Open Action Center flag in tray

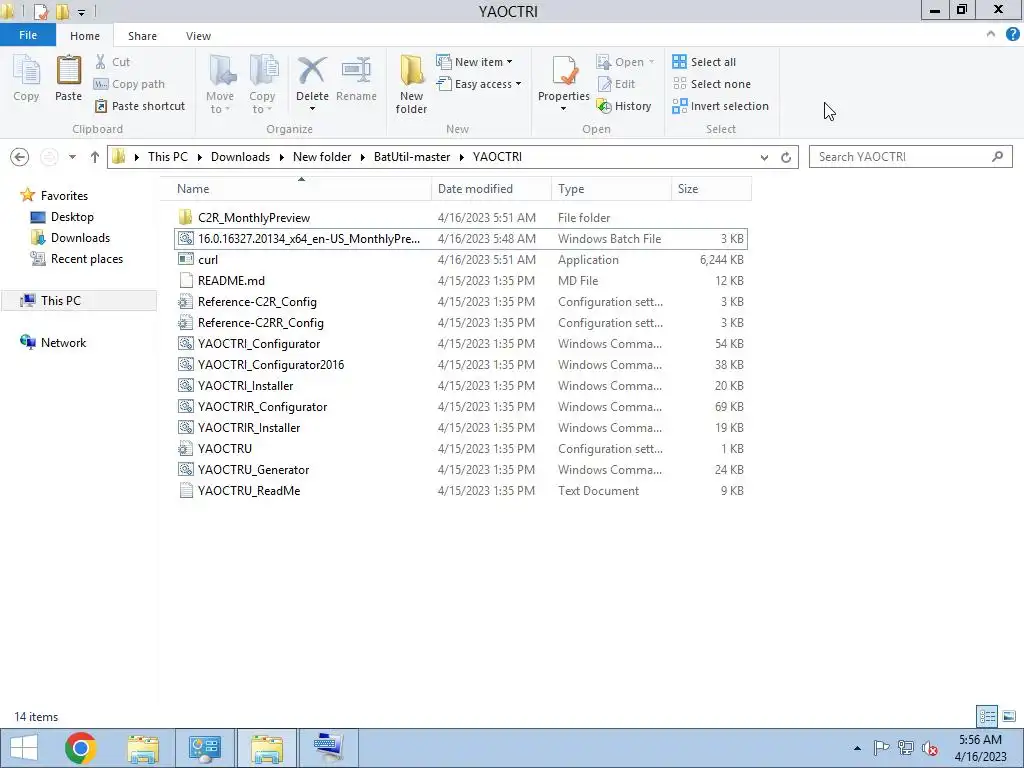coord(881,748)
